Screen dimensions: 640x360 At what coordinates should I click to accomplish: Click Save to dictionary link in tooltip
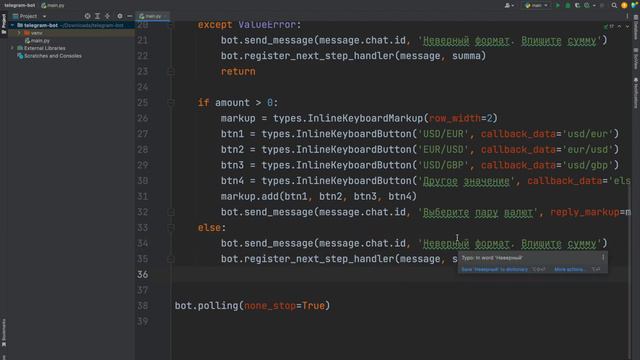click(x=494, y=269)
